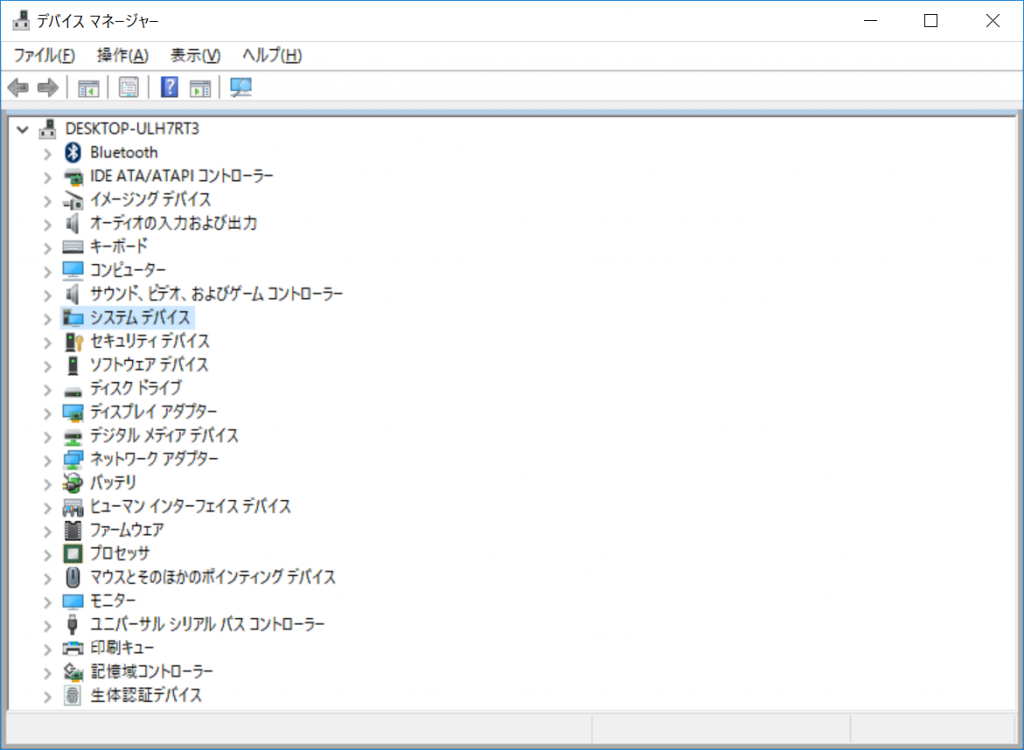This screenshot has height=750, width=1024.
Task: Click the IDE ATA/ATAPI コントローラー device icon
Action: tap(72, 176)
